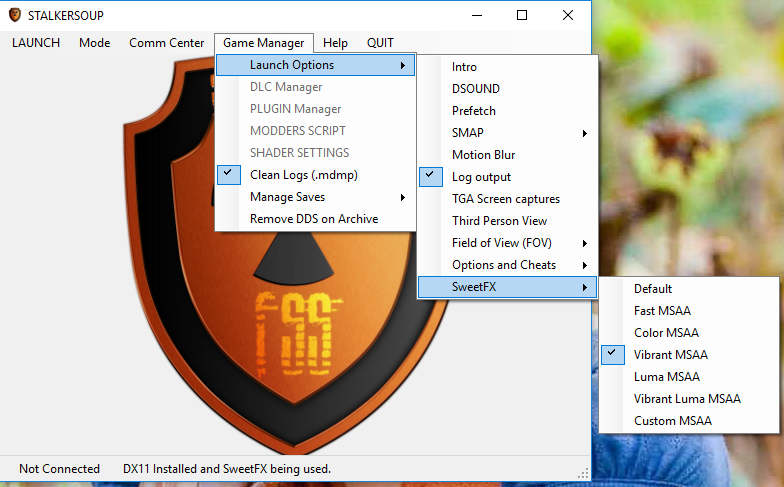Open the Comm Center menu
The width and height of the screenshot is (784, 487).
[166, 43]
